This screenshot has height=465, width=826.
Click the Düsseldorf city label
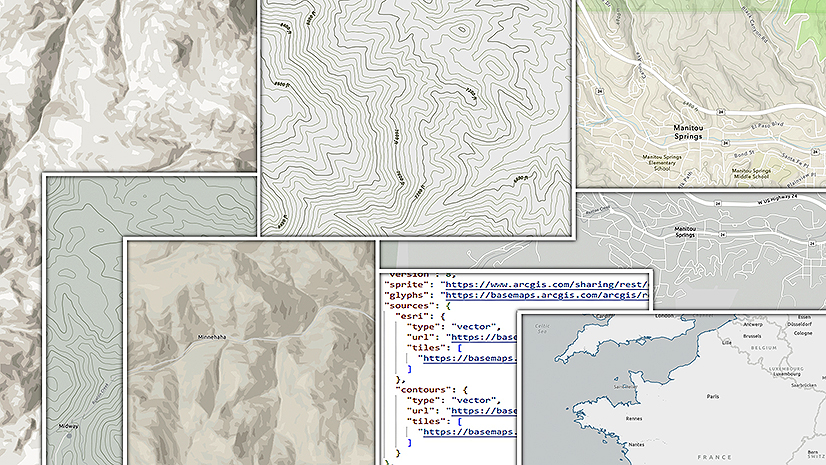(800, 324)
